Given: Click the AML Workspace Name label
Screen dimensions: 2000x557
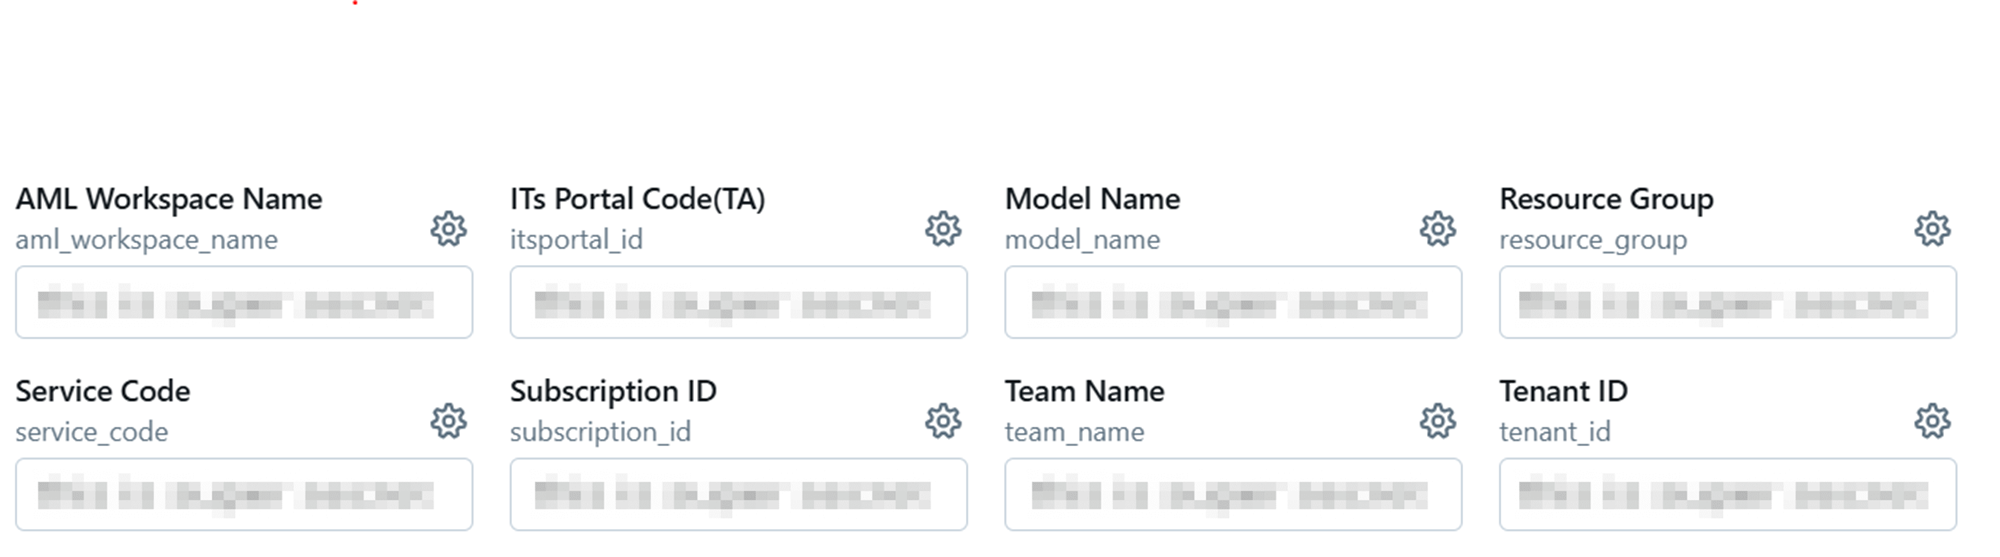Looking at the screenshot, I should (169, 199).
